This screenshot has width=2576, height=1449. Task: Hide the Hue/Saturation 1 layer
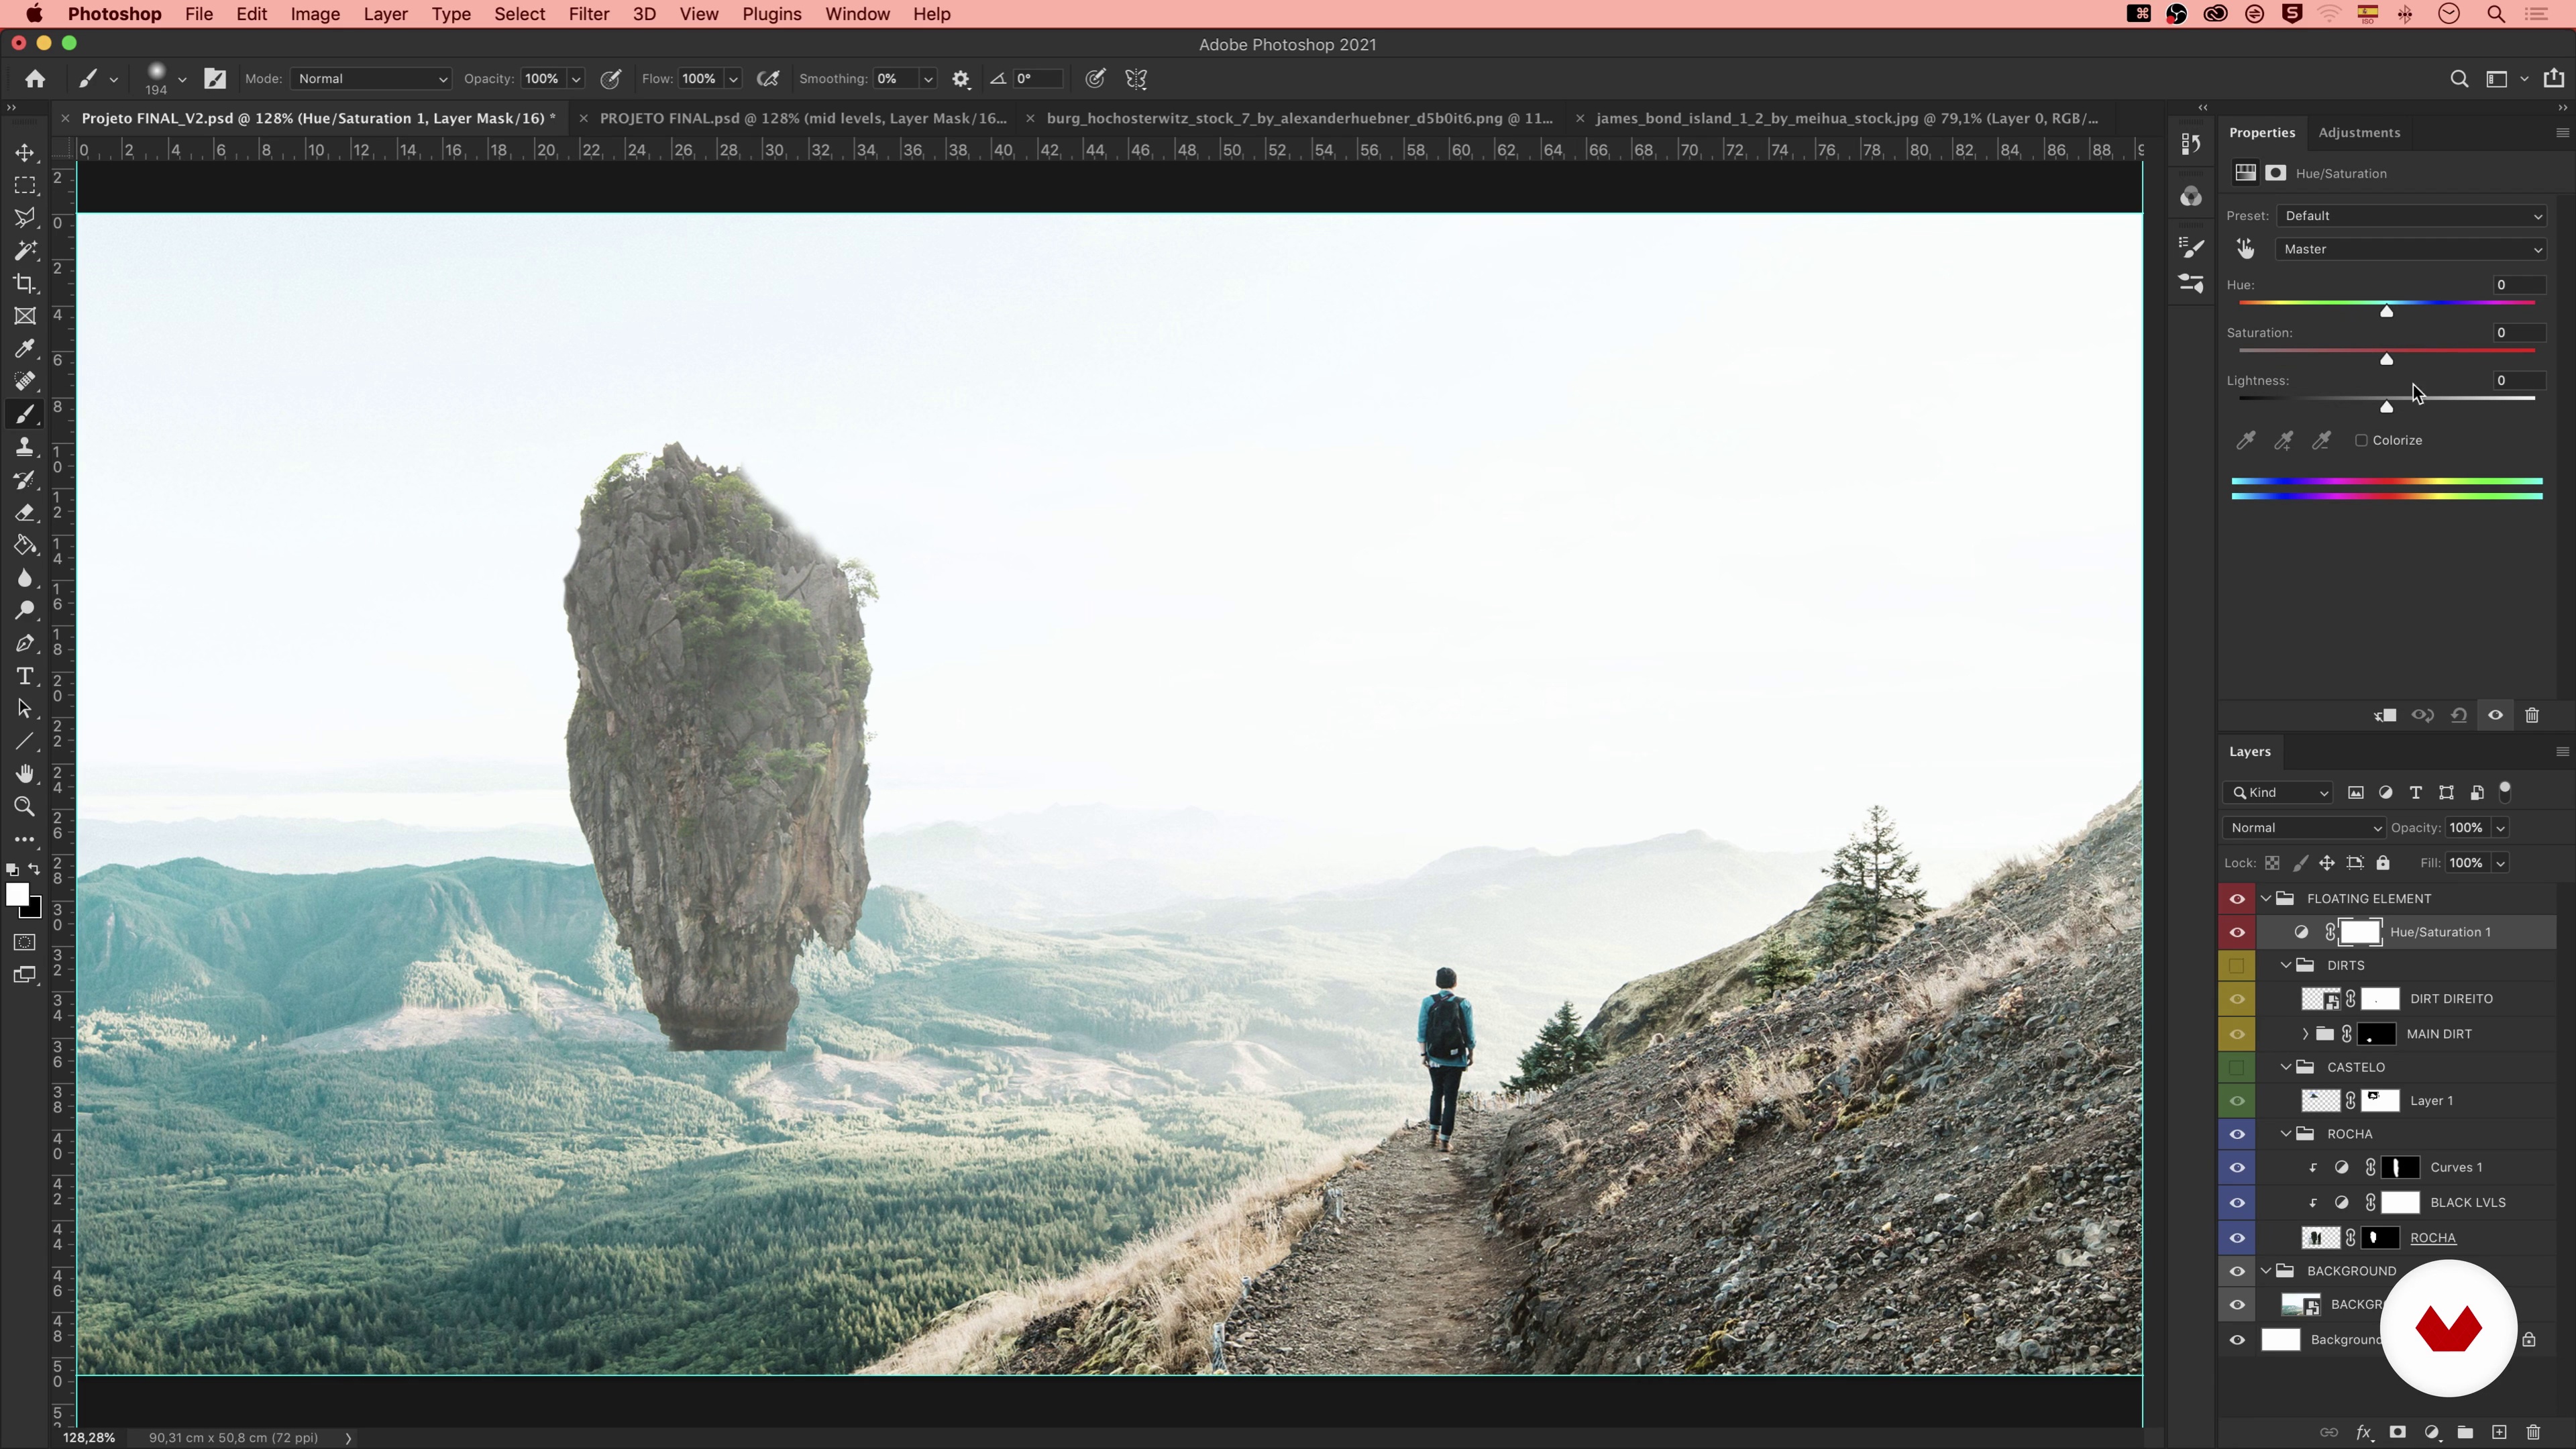(2237, 932)
